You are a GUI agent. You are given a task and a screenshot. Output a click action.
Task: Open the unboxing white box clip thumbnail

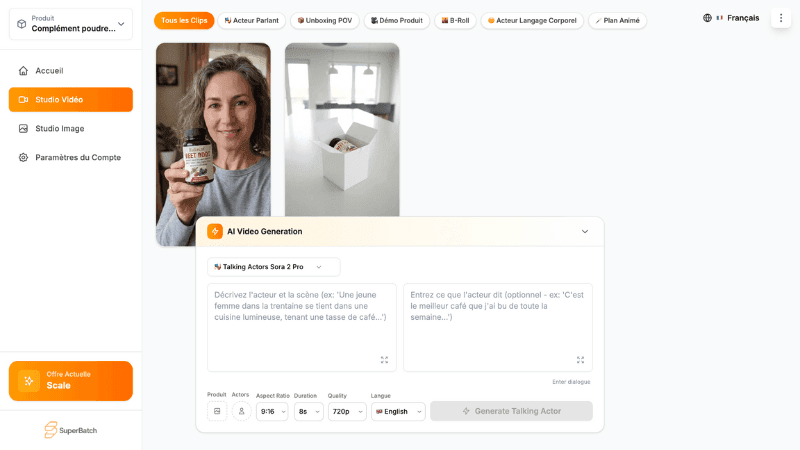click(342, 130)
